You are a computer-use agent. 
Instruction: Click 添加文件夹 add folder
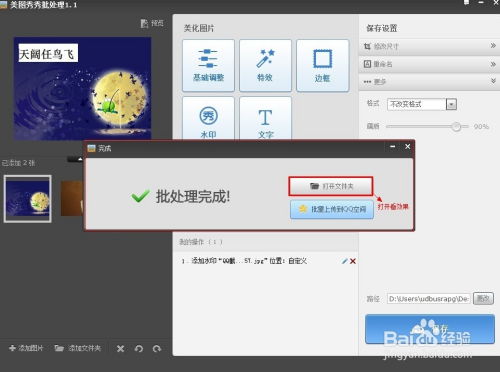point(78,348)
